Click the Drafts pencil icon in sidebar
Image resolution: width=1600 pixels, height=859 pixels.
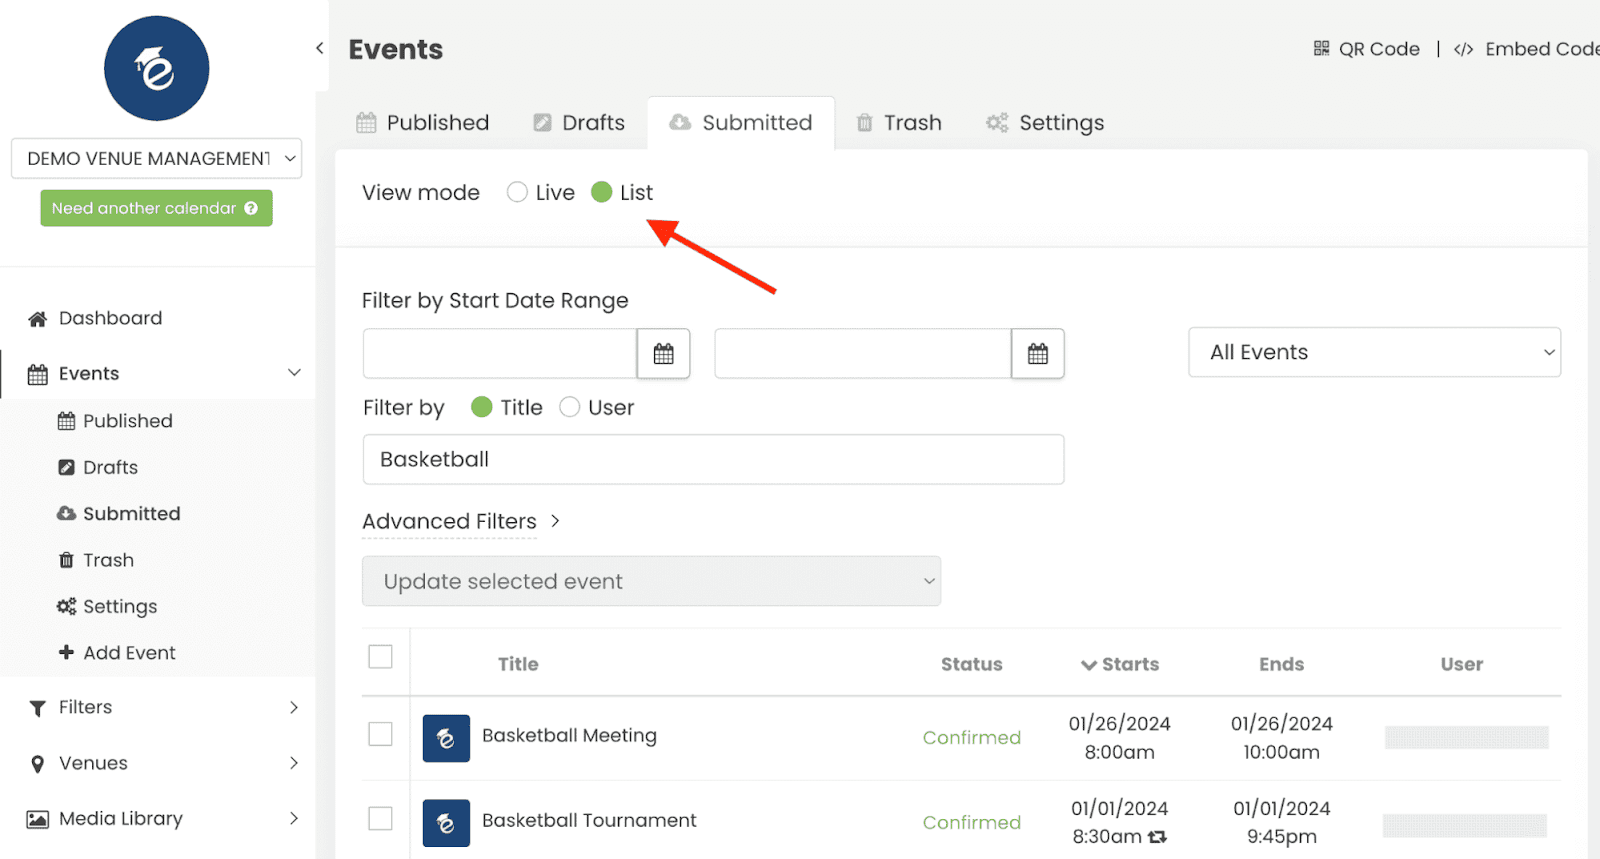66,467
